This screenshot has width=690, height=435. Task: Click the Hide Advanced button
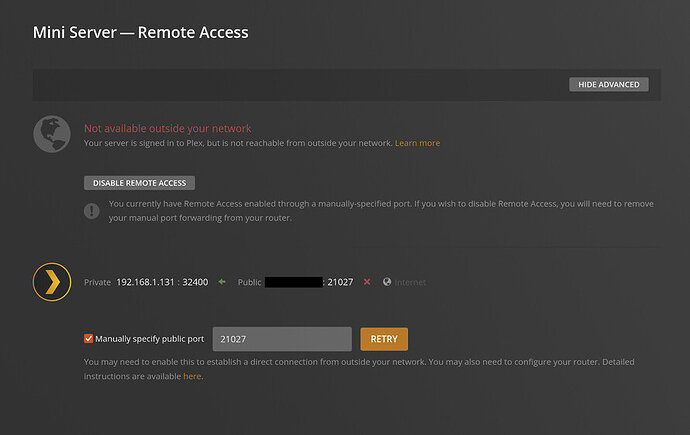click(609, 84)
